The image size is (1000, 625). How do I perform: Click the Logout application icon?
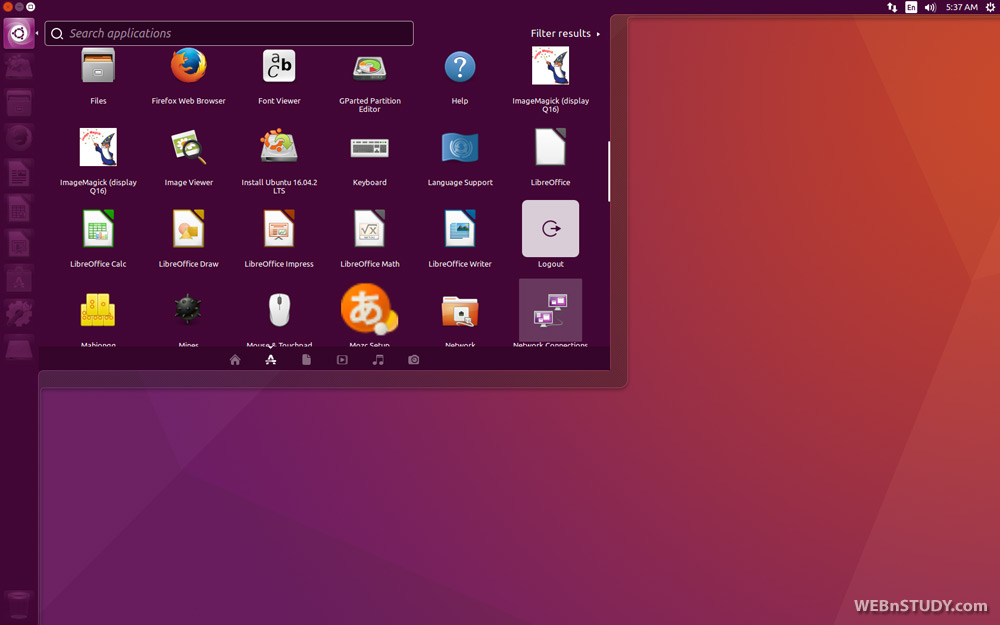(x=550, y=228)
